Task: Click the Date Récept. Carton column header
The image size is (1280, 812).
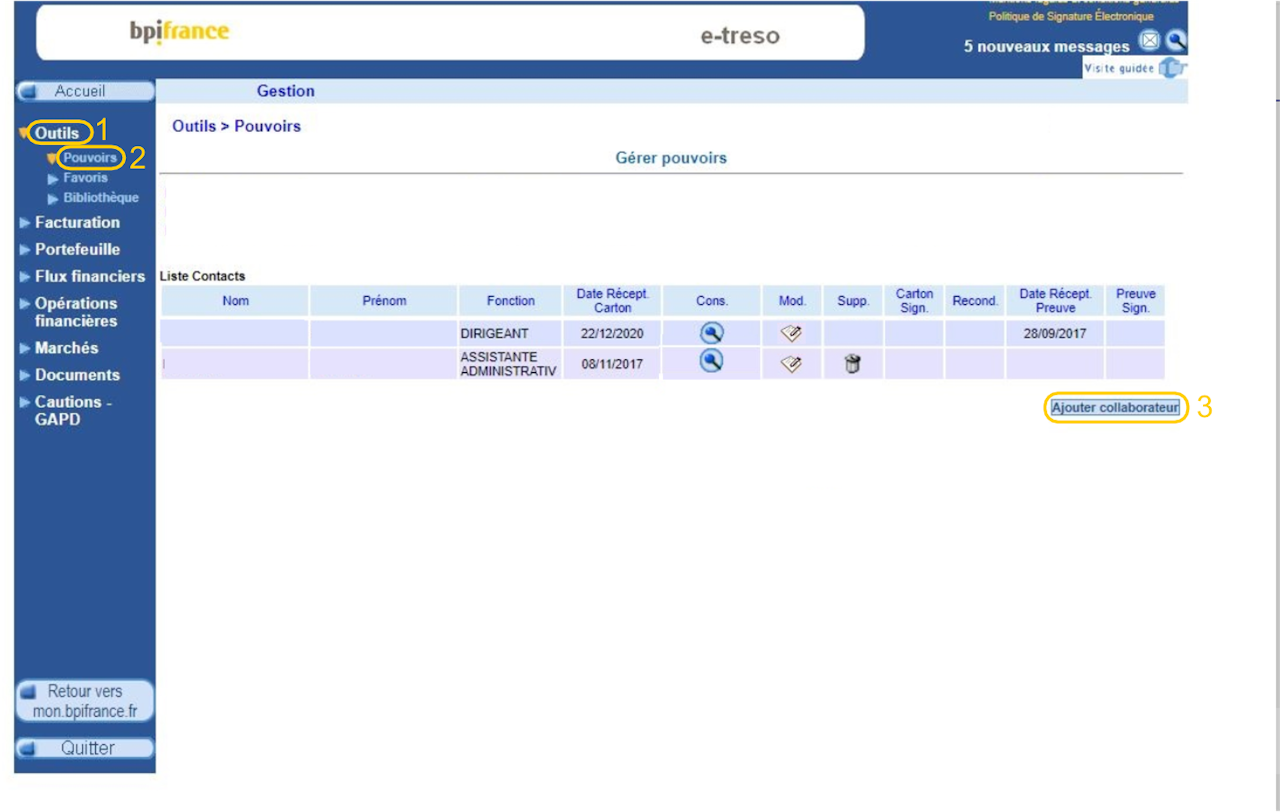Action: [613, 300]
